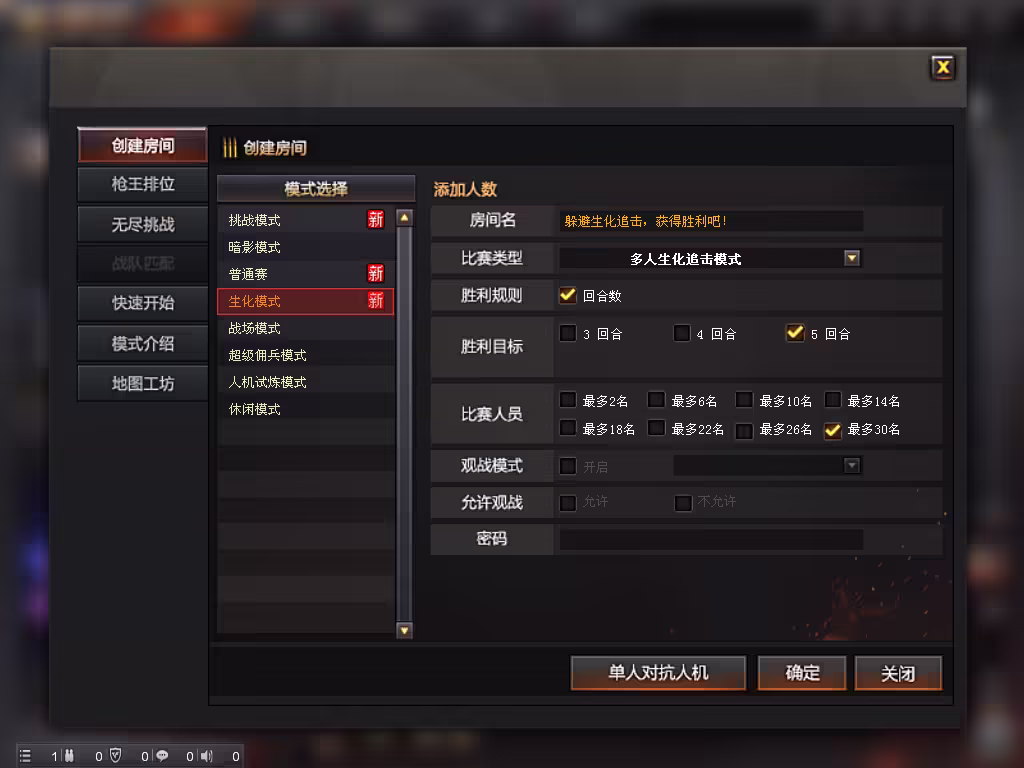Close dialog with the yellow X icon
Screen dimensions: 1024x768
[x=942, y=67]
